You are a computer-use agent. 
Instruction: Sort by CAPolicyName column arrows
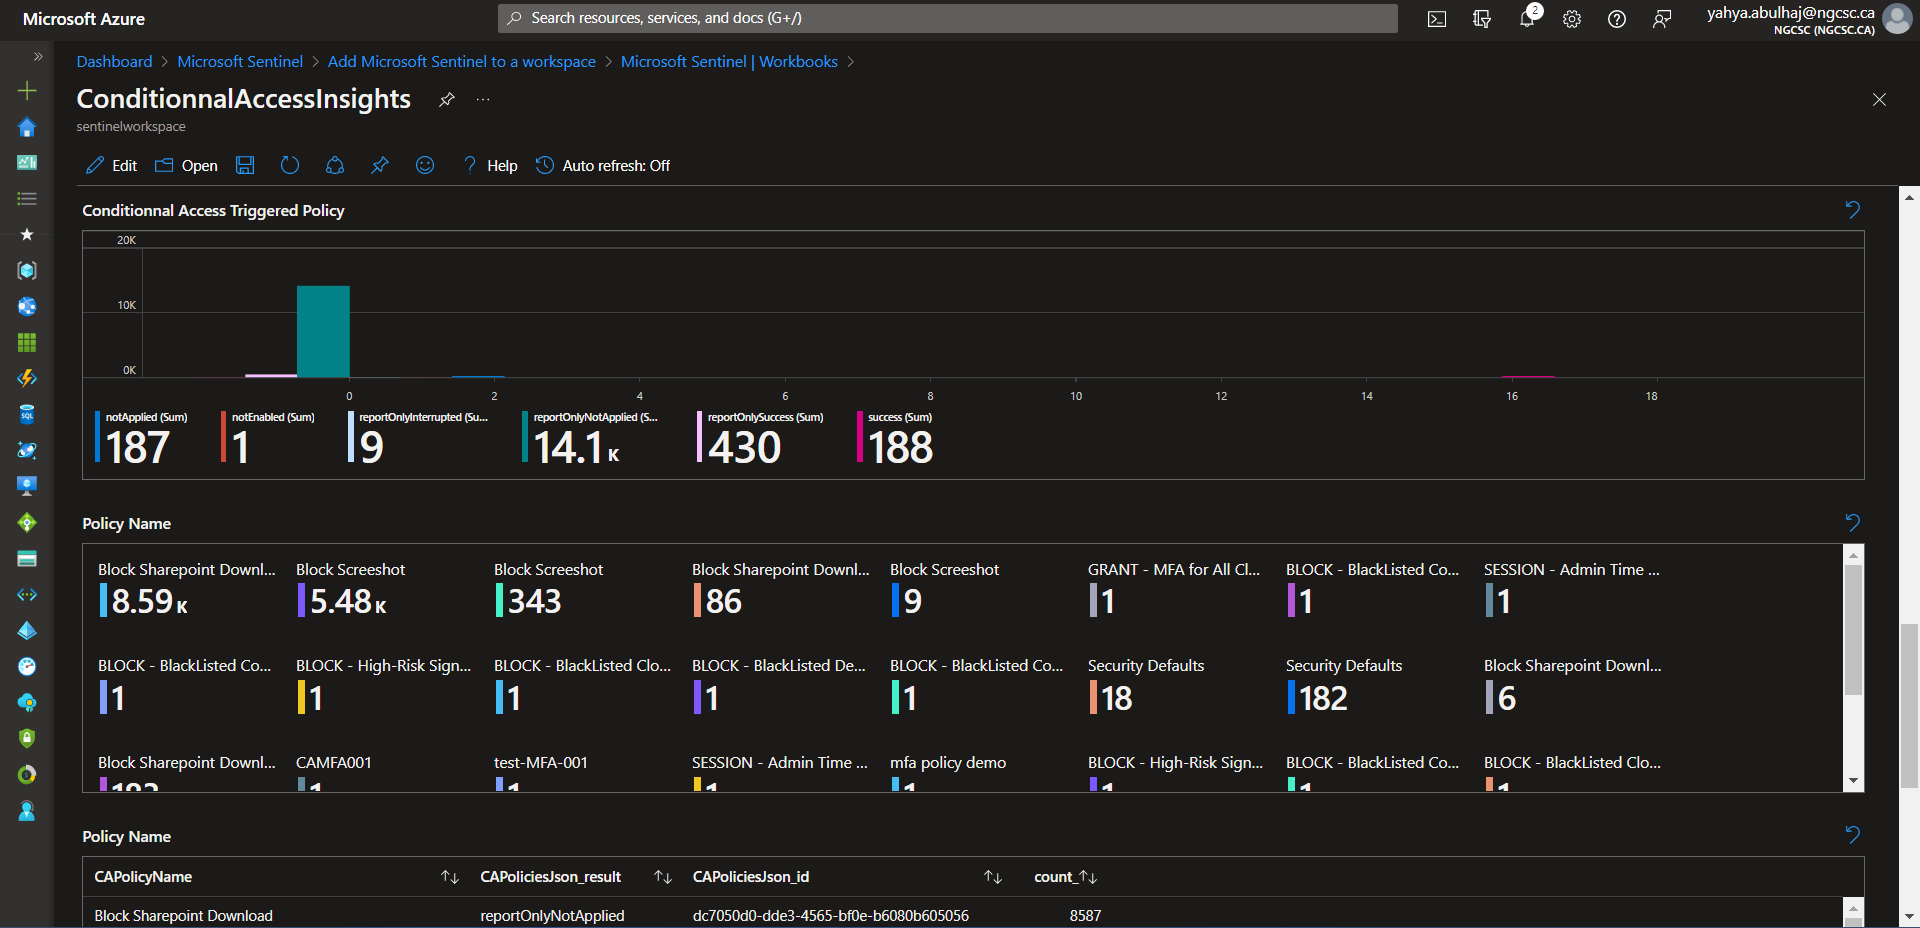pyautogui.click(x=450, y=877)
